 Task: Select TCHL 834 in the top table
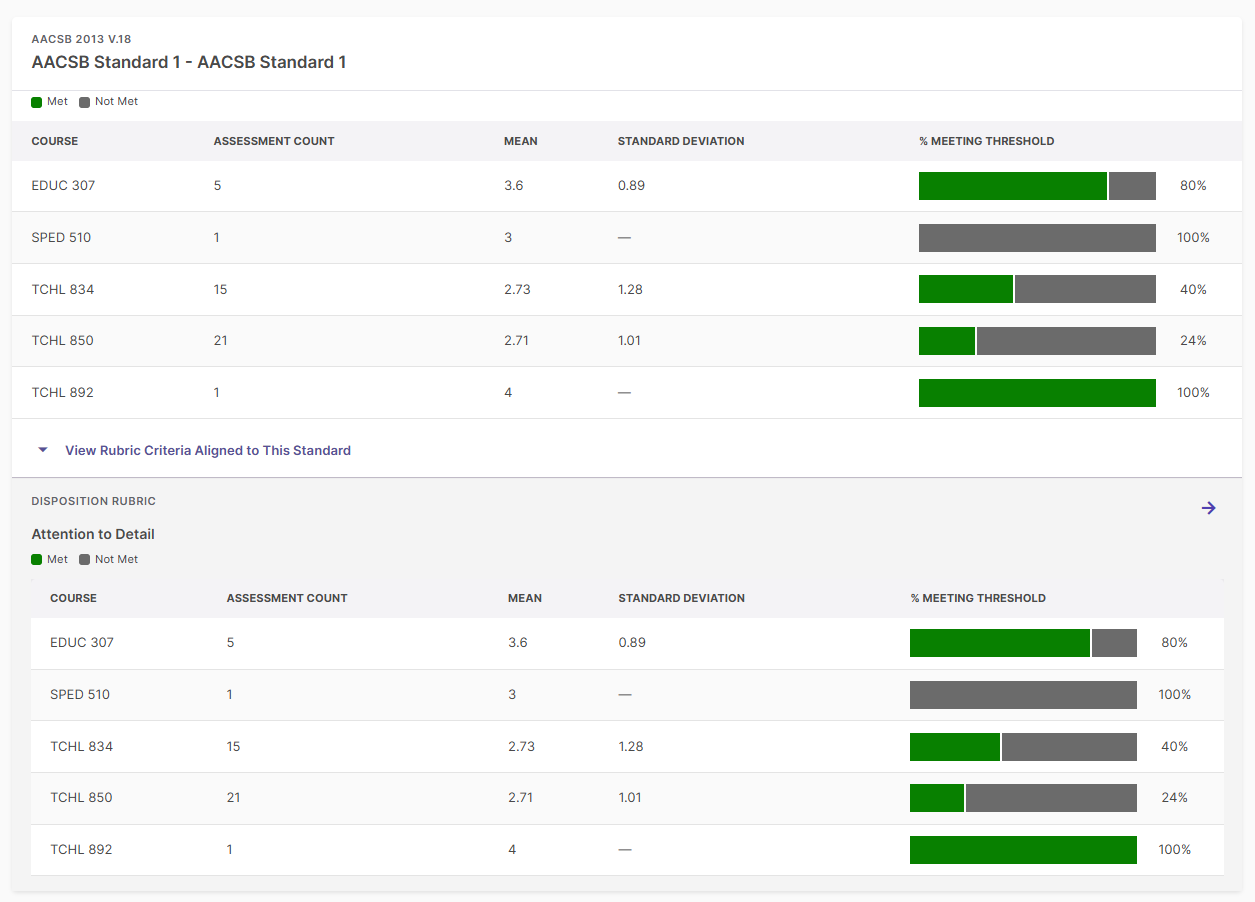(63, 290)
